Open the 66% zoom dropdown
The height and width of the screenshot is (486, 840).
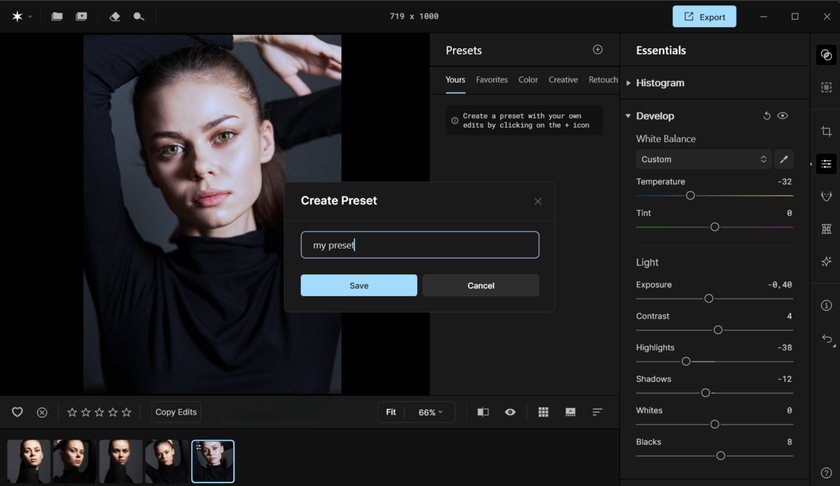coord(430,412)
